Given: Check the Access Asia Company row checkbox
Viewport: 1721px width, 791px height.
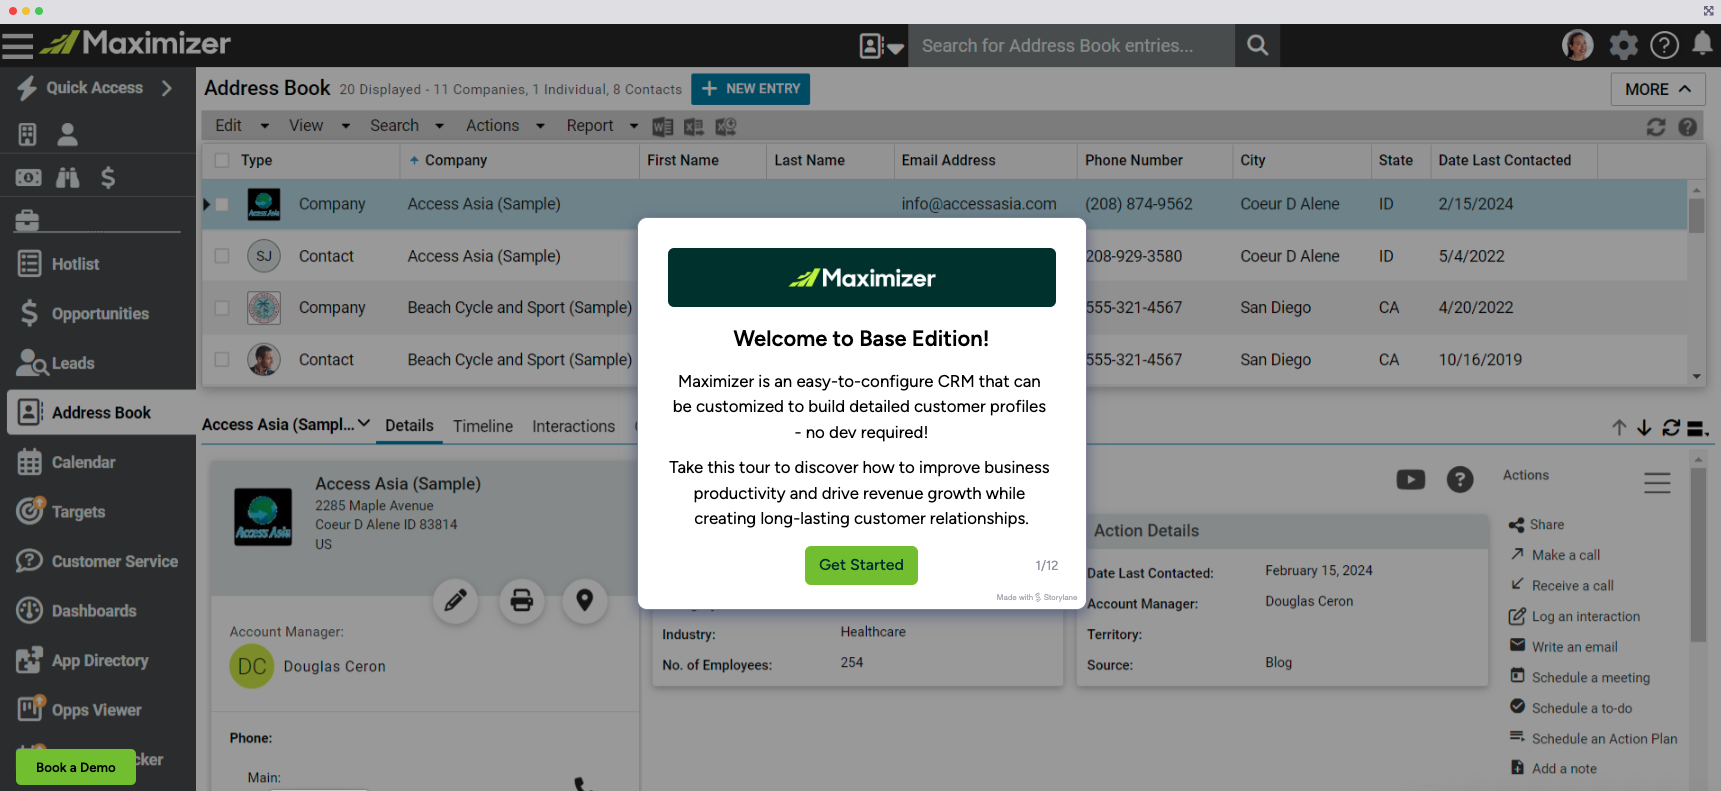Looking at the screenshot, I should (x=222, y=204).
